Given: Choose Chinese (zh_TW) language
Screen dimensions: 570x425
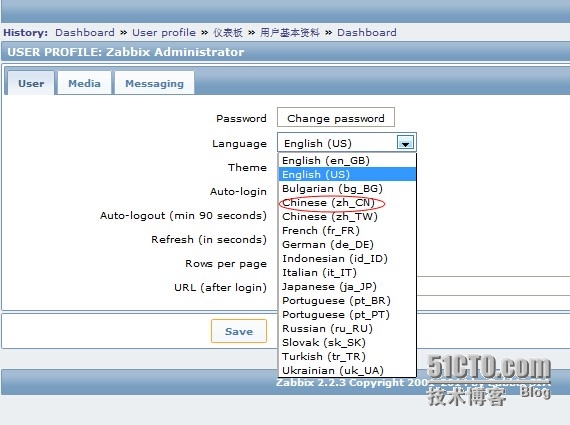Looking at the screenshot, I should pos(347,216).
